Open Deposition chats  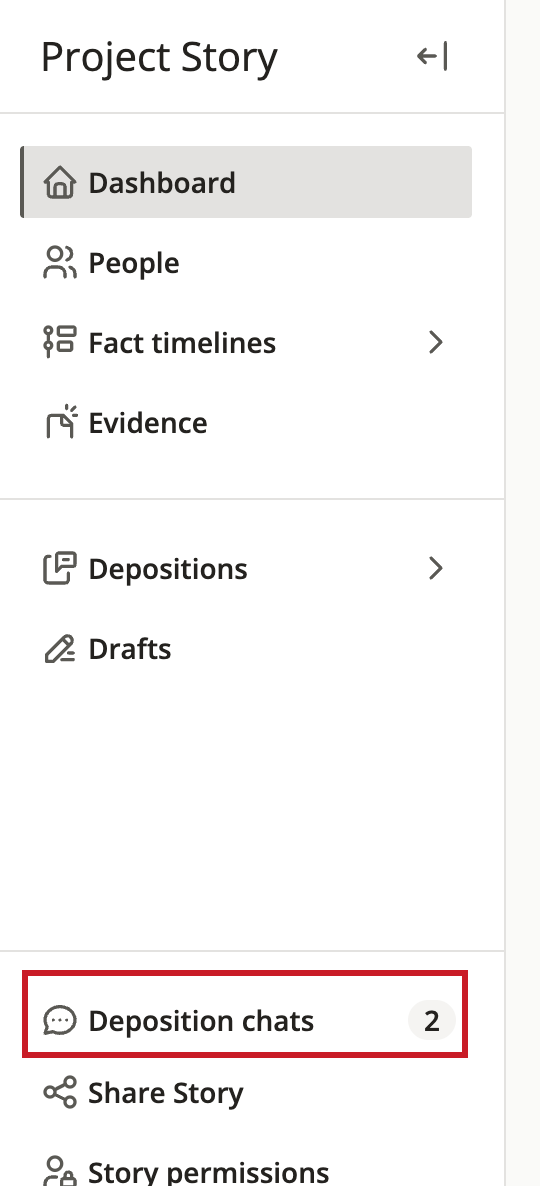pos(247,1021)
